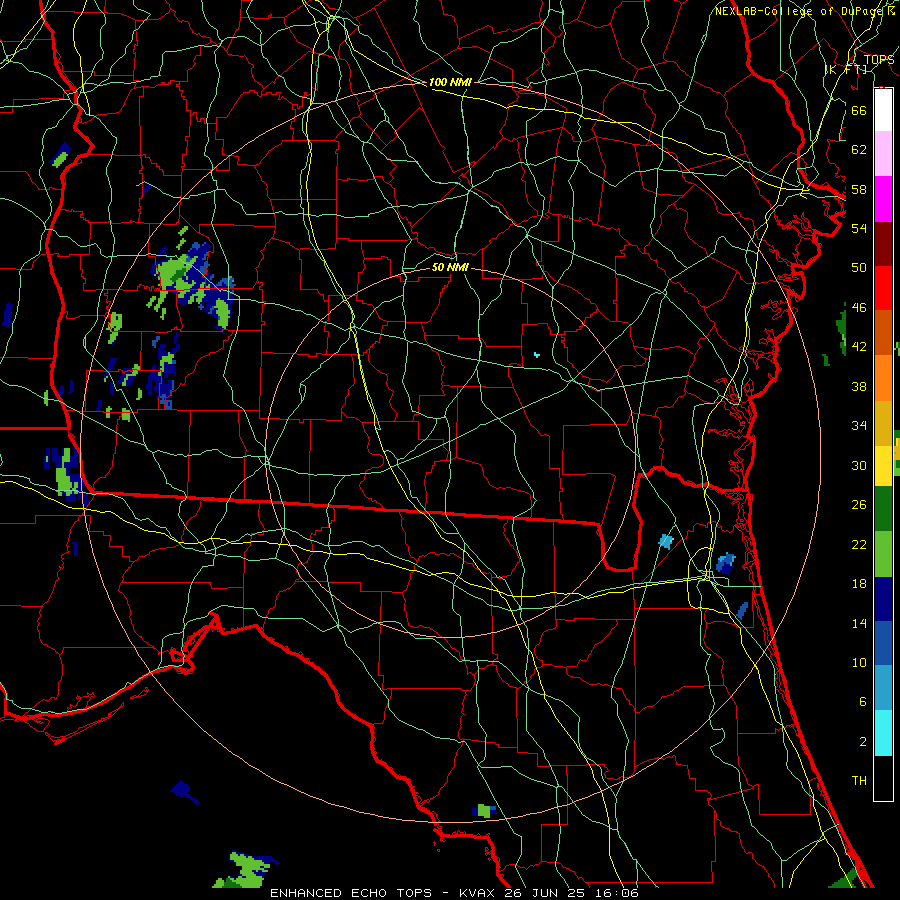Click the maroon legend swatch
The height and width of the screenshot is (900, 900).
tap(883, 243)
